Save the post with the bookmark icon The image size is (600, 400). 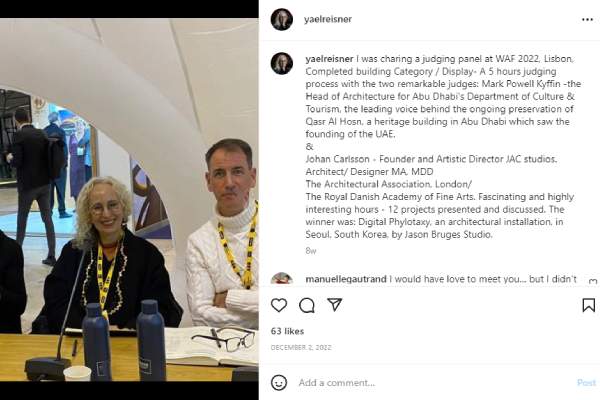pyautogui.click(x=589, y=305)
